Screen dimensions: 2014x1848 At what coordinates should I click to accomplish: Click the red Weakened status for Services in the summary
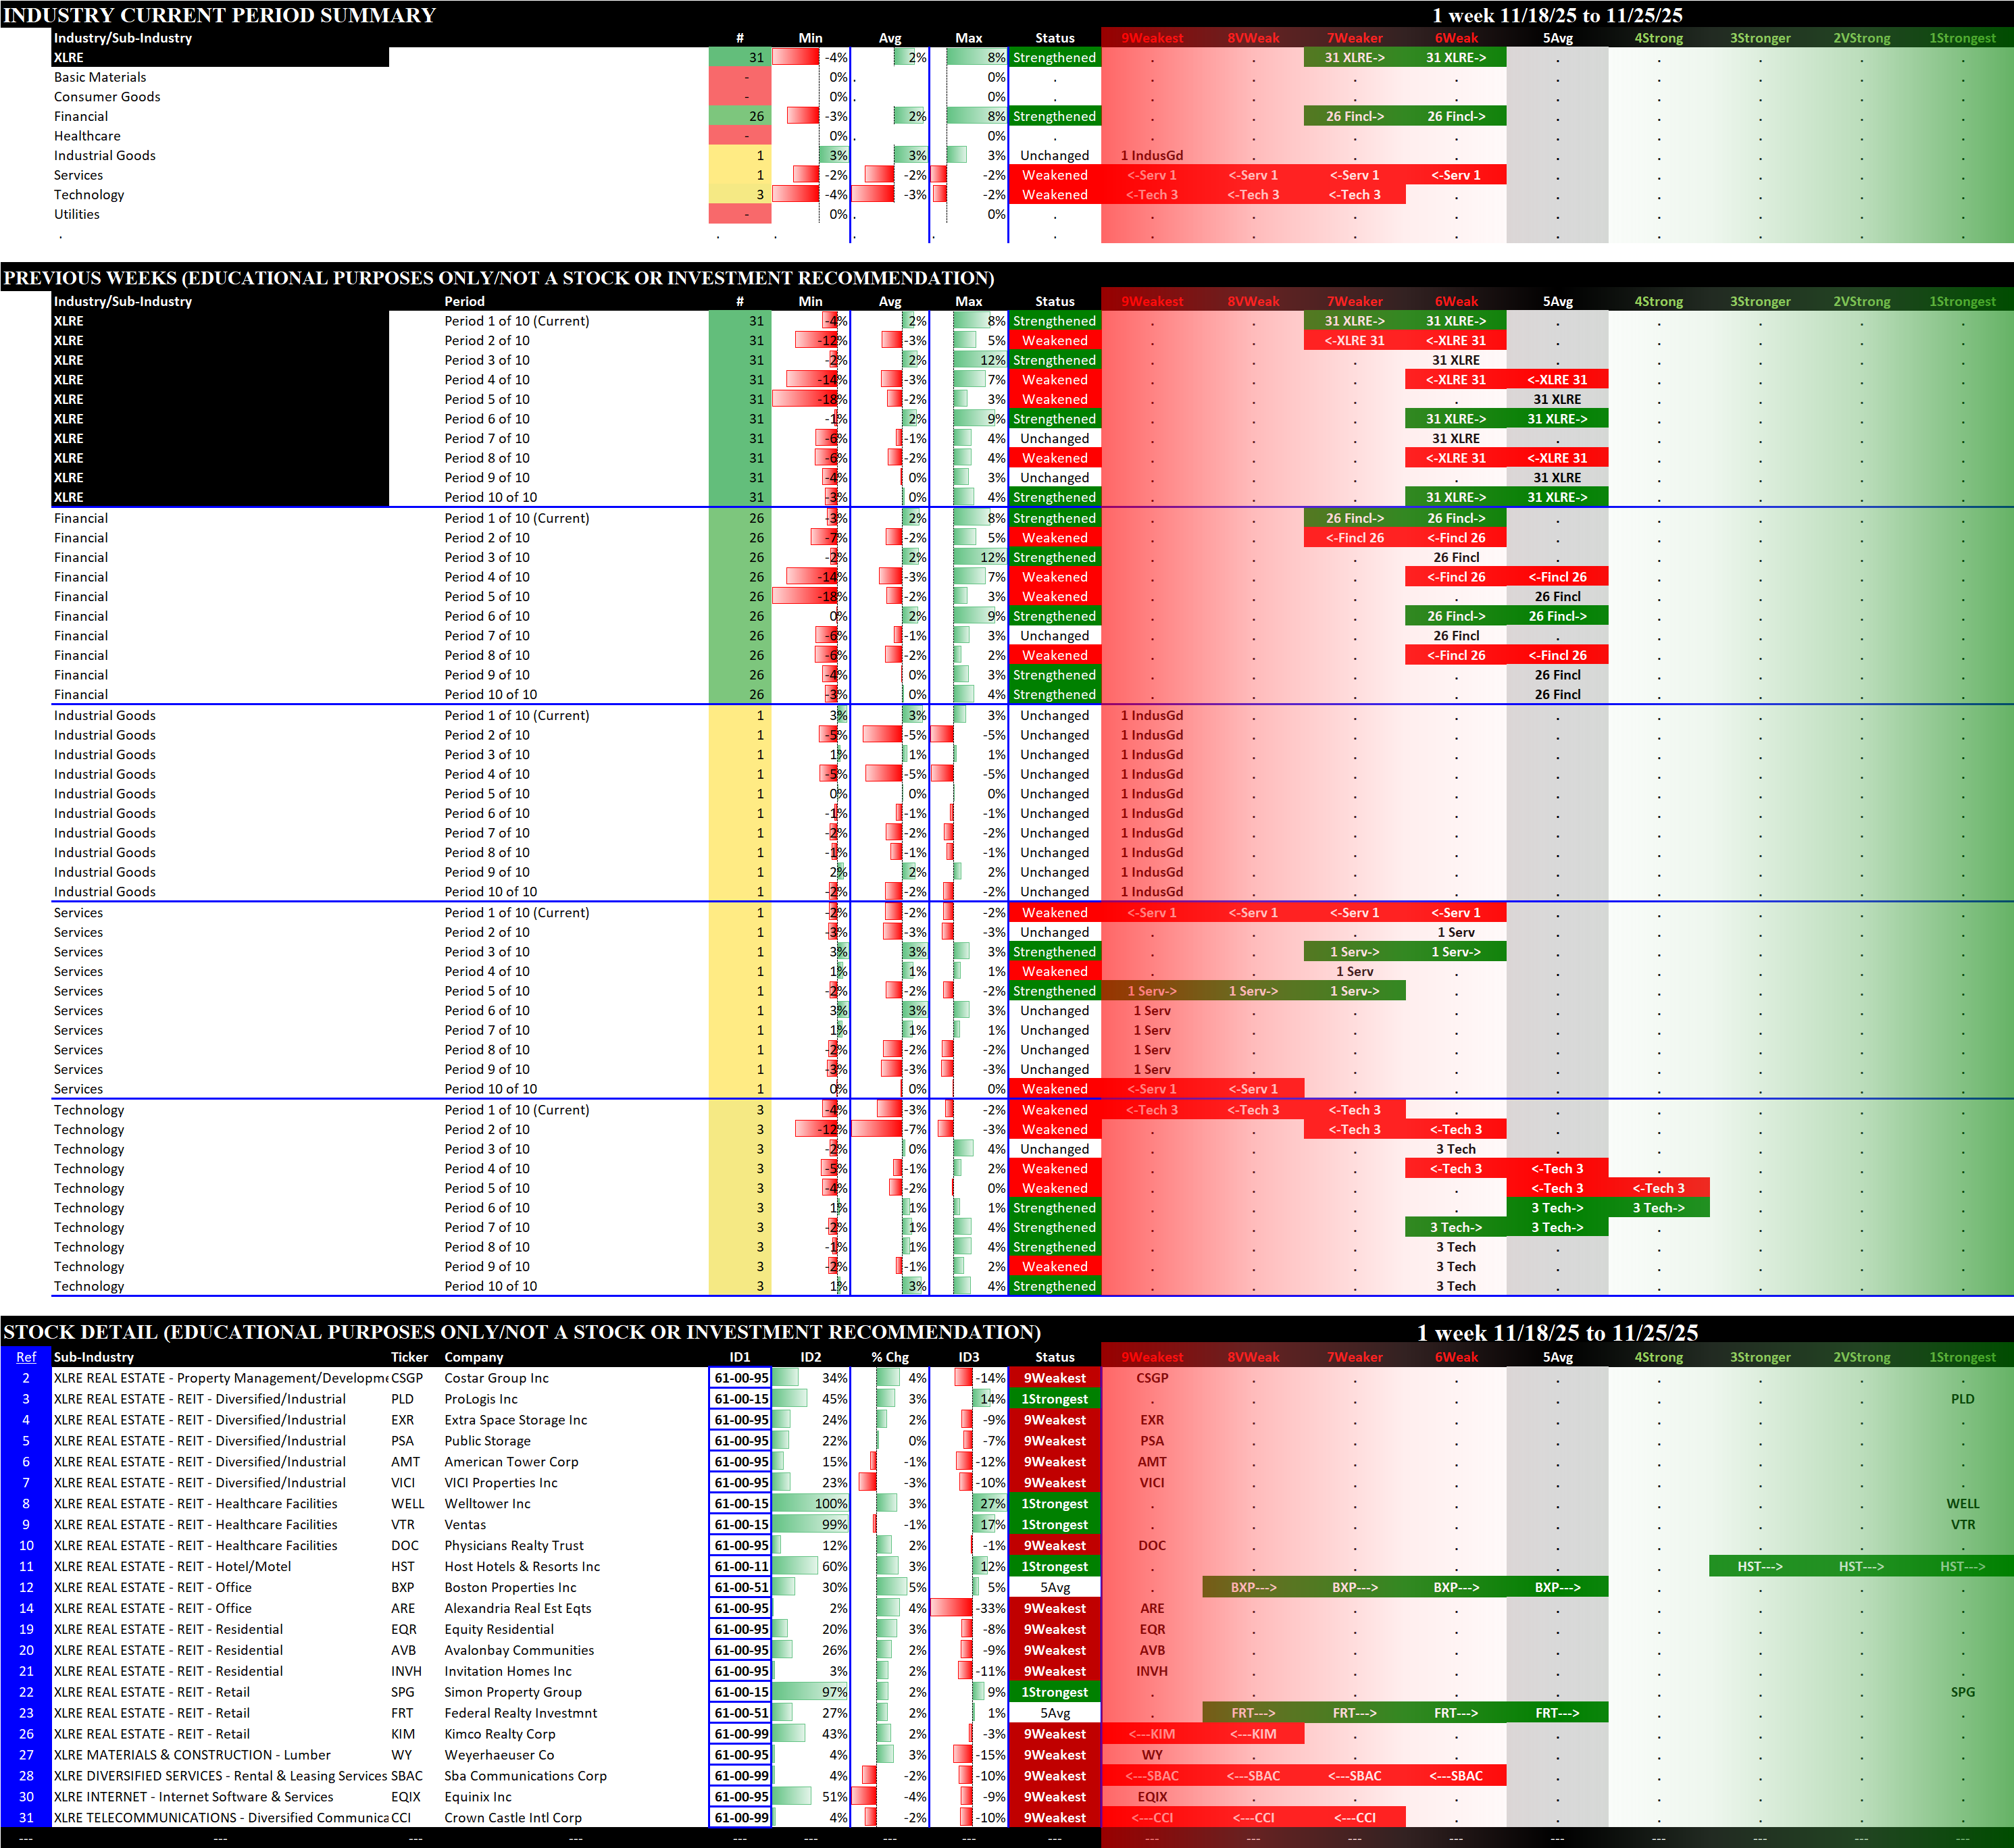pyautogui.click(x=1054, y=175)
